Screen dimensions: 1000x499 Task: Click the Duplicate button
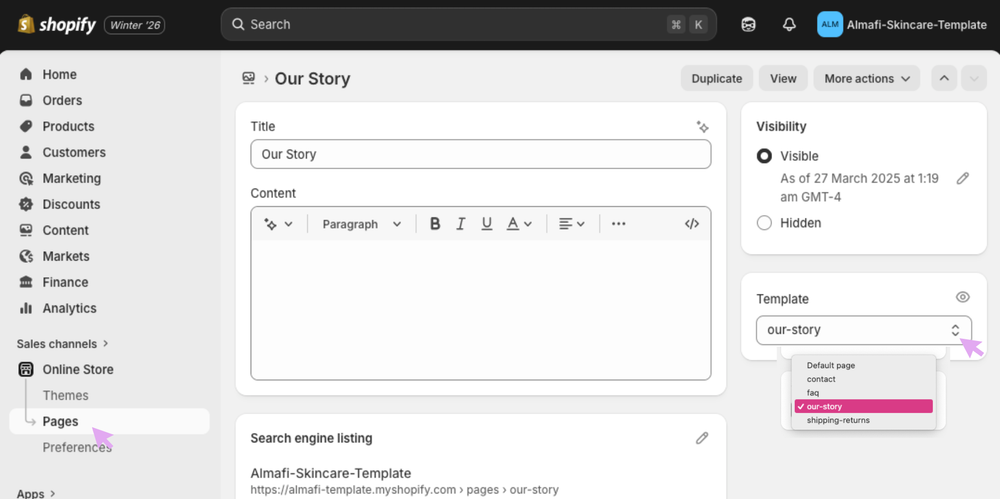coord(716,79)
